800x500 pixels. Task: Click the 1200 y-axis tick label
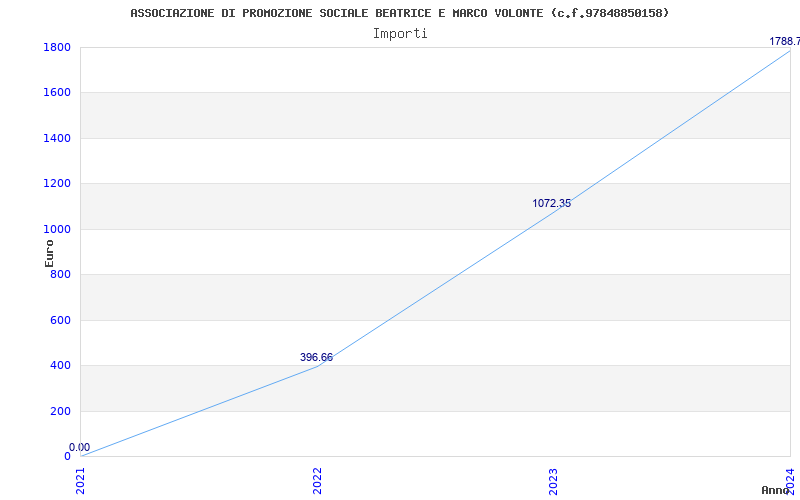click(57, 184)
